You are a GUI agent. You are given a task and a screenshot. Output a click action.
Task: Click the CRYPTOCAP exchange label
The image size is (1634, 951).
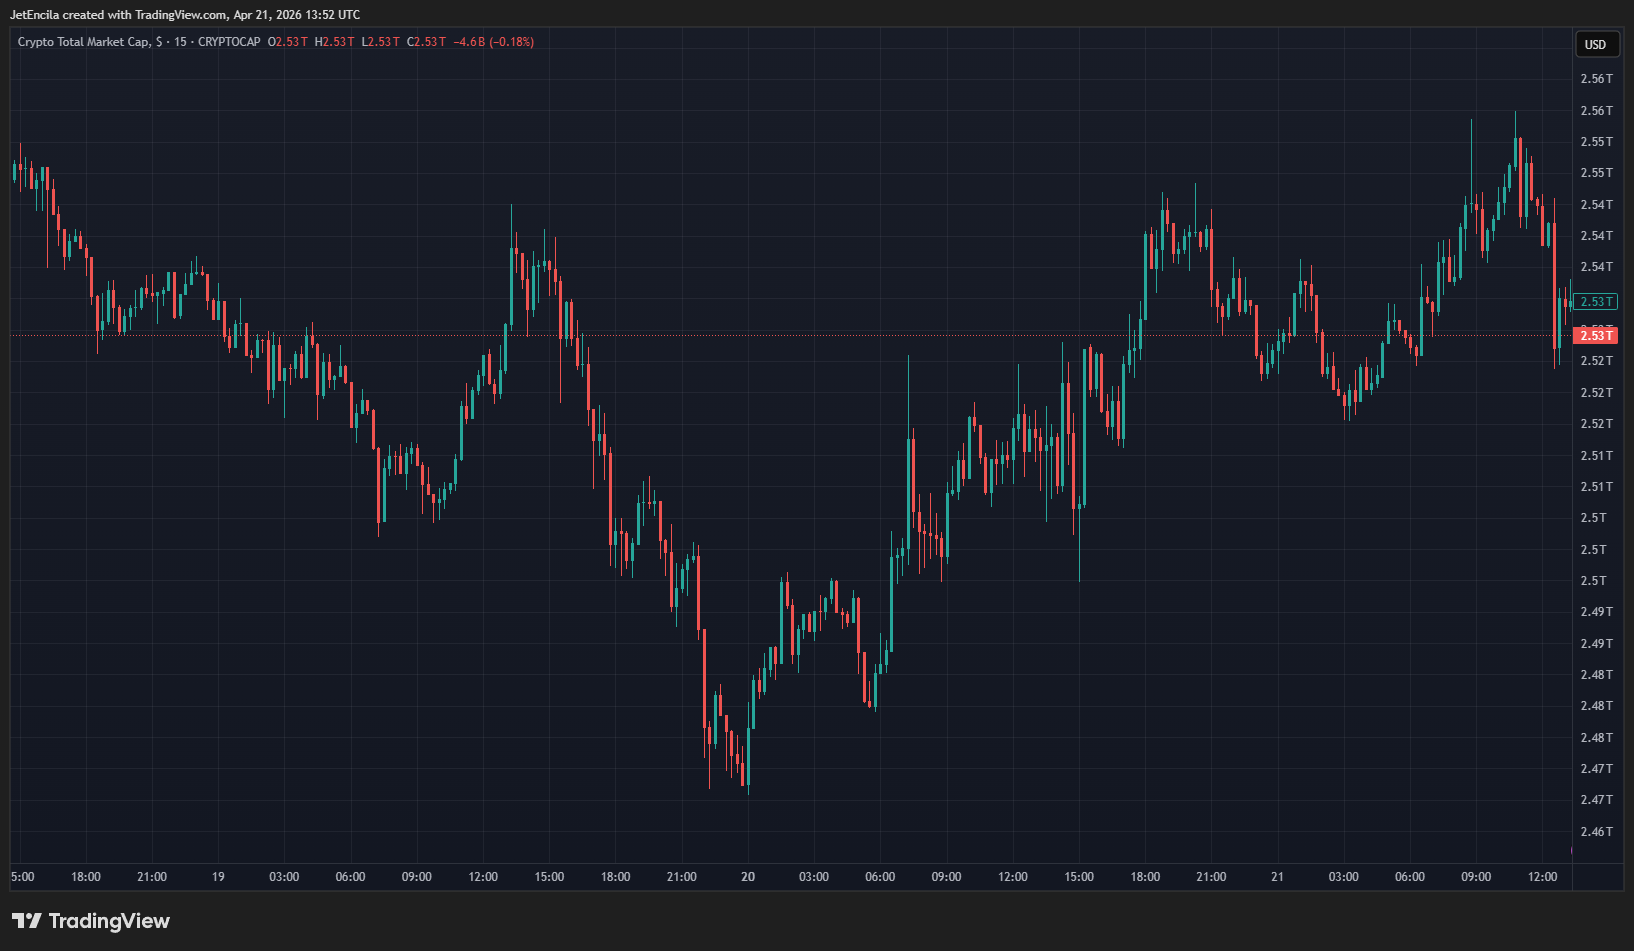(229, 42)
